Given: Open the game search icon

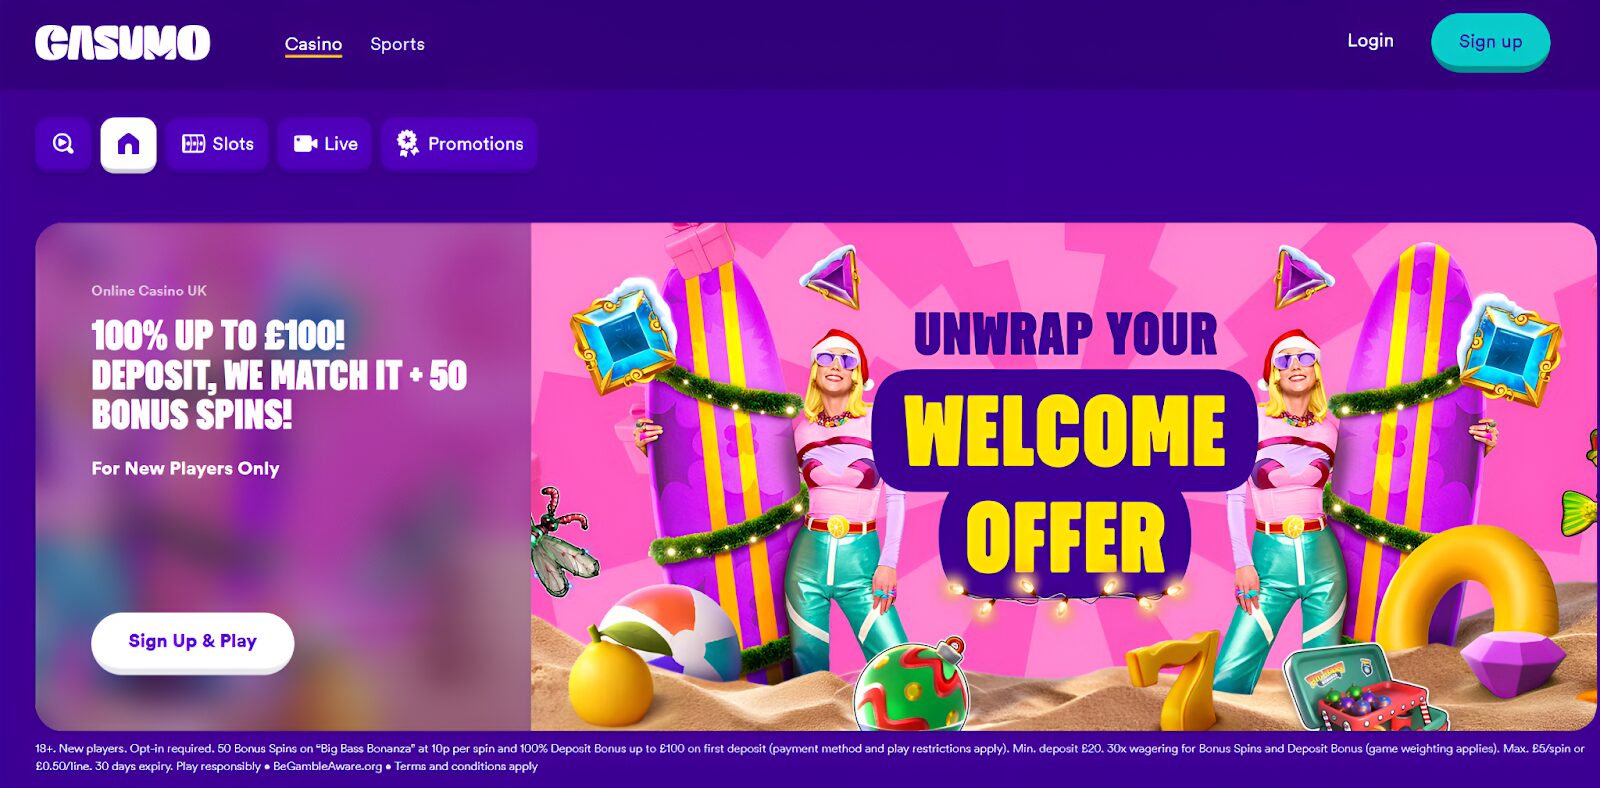Looking at the screenshot, I should tap(63, 144).
